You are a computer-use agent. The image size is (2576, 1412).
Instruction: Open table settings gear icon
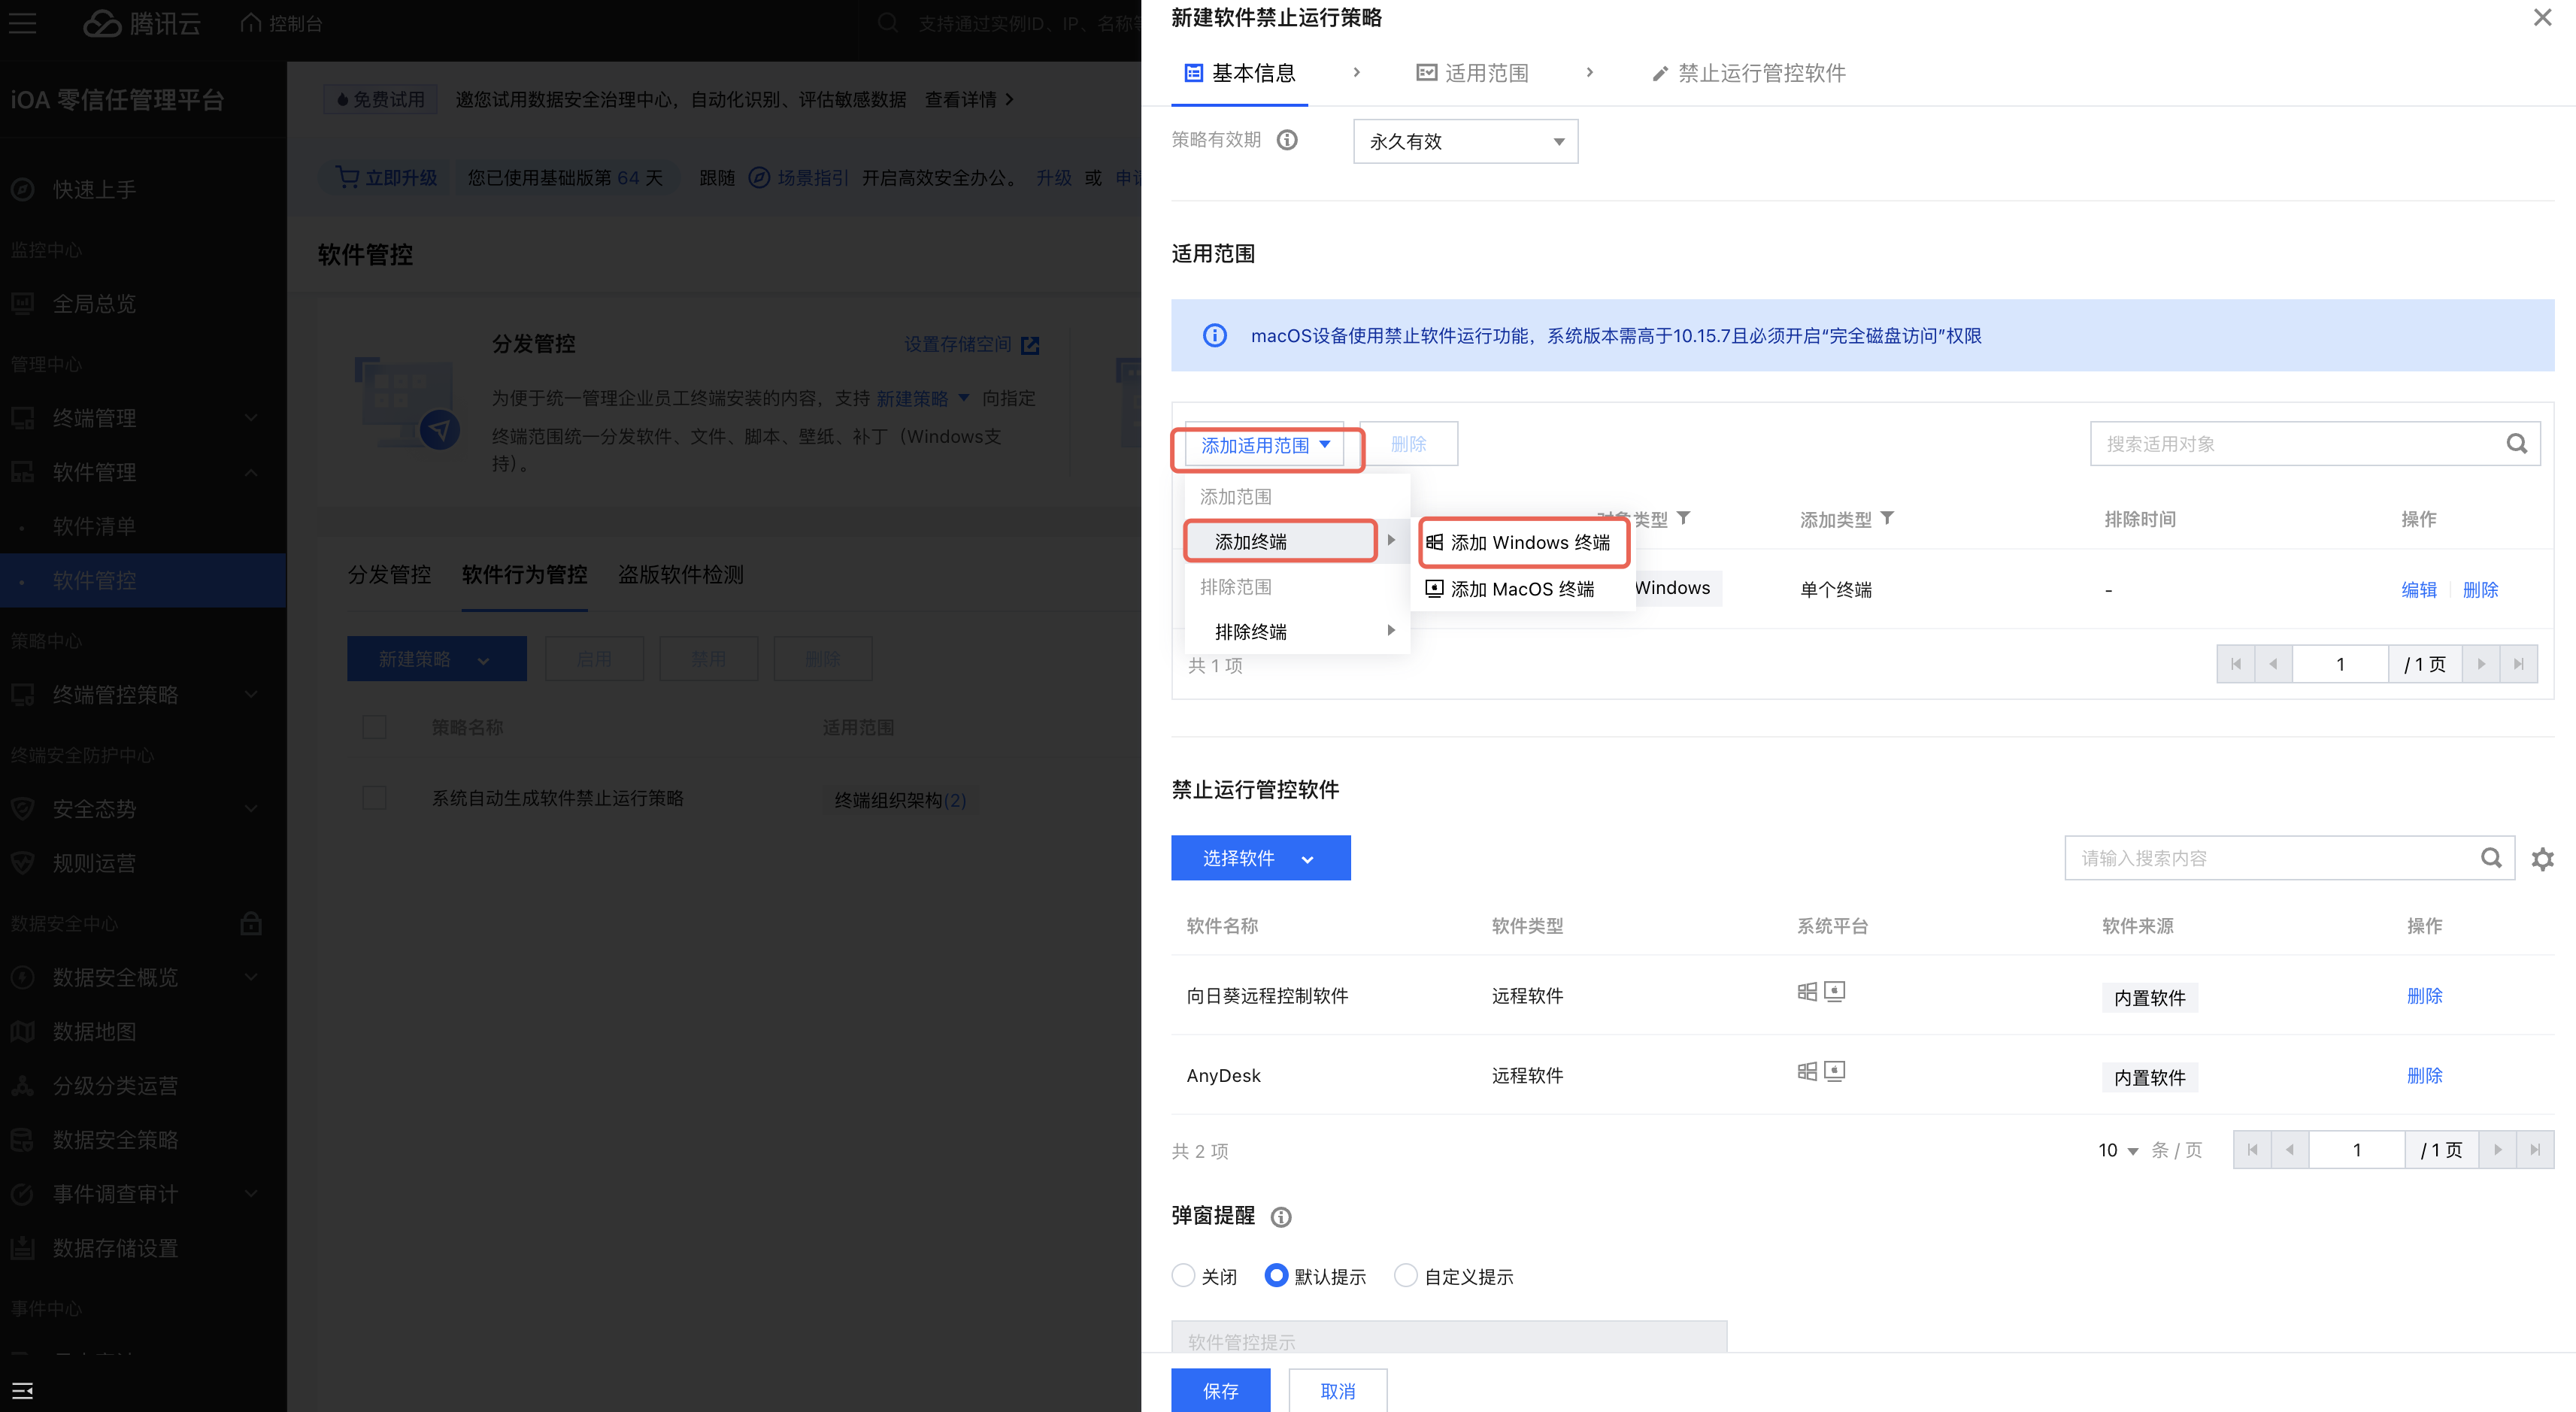coord(2542,859)
